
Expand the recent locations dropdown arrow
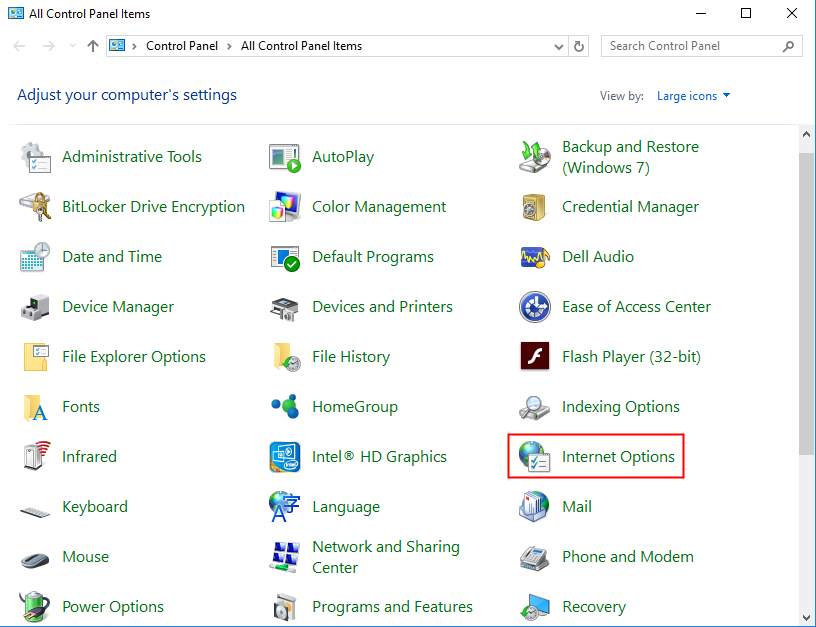(x=72, y=46)
